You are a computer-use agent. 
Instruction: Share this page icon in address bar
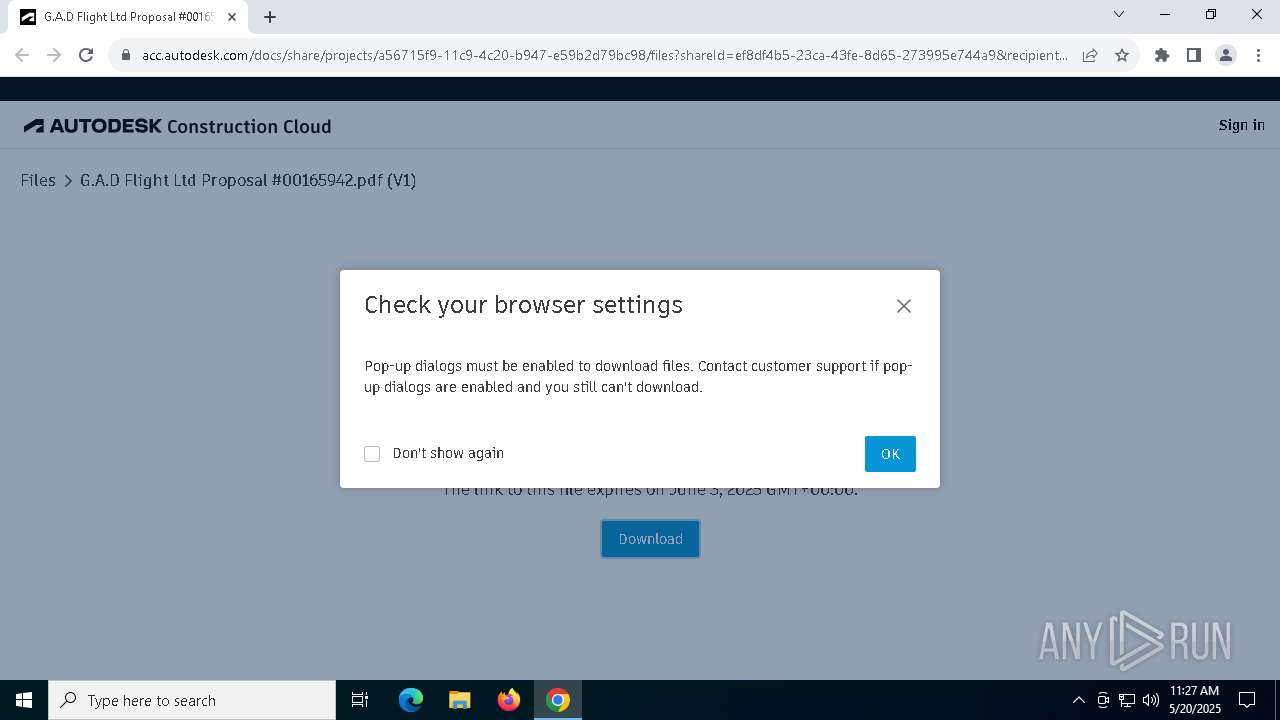(x=1090, y=55)
